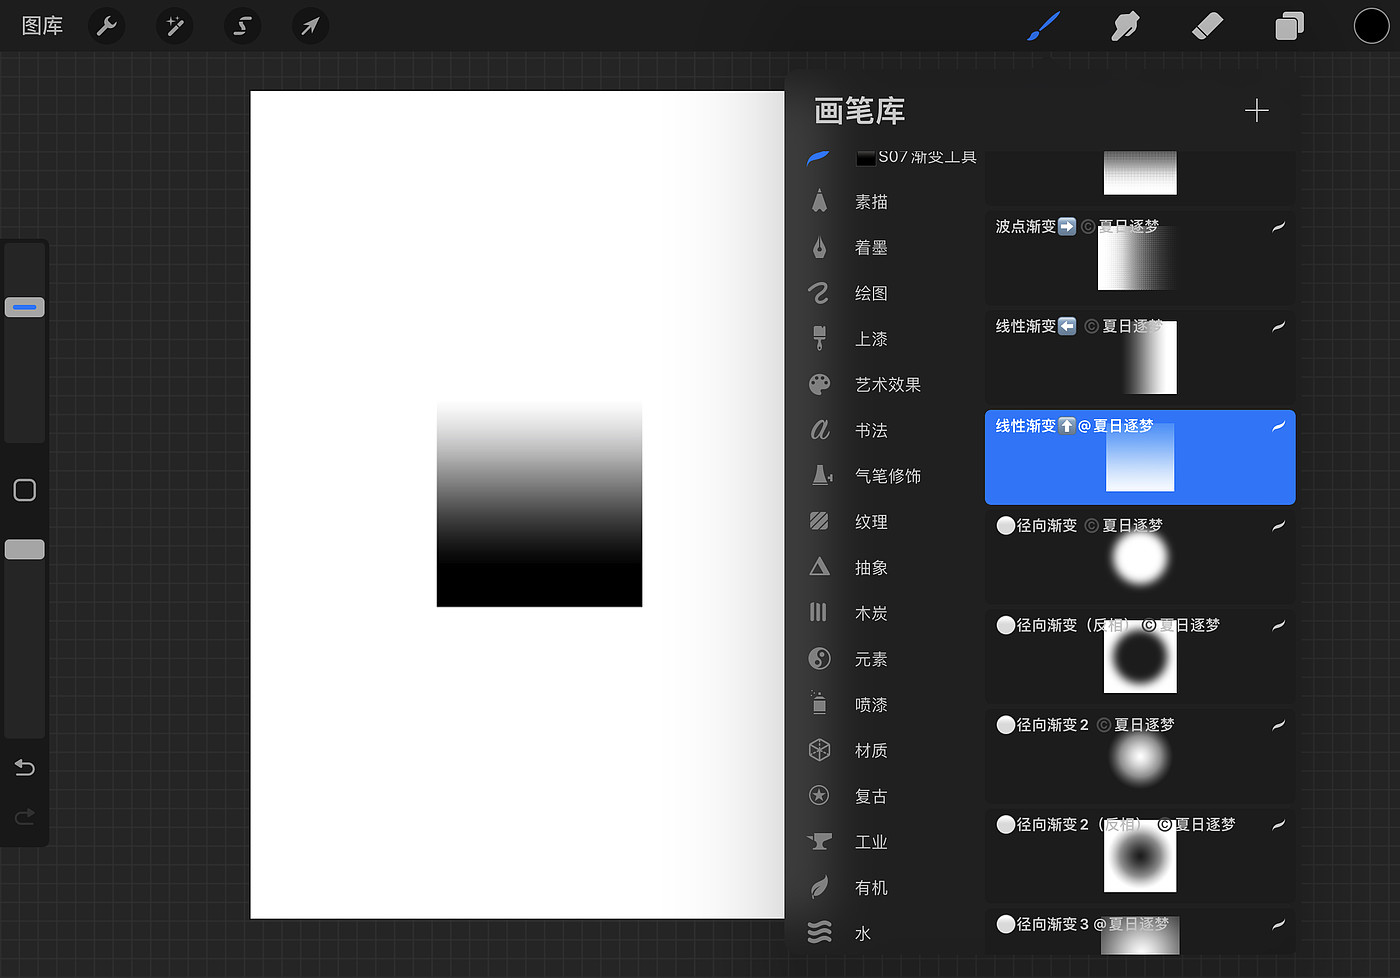The width and height of the screenshot is (1400, 978).
Task: Click the brush opacity slider handle
Action: click(25, 549)
